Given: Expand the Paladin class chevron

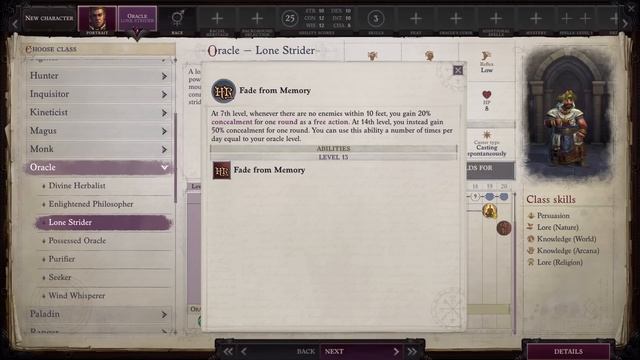Looking at the screenshot, I should (x=164, y=315).
